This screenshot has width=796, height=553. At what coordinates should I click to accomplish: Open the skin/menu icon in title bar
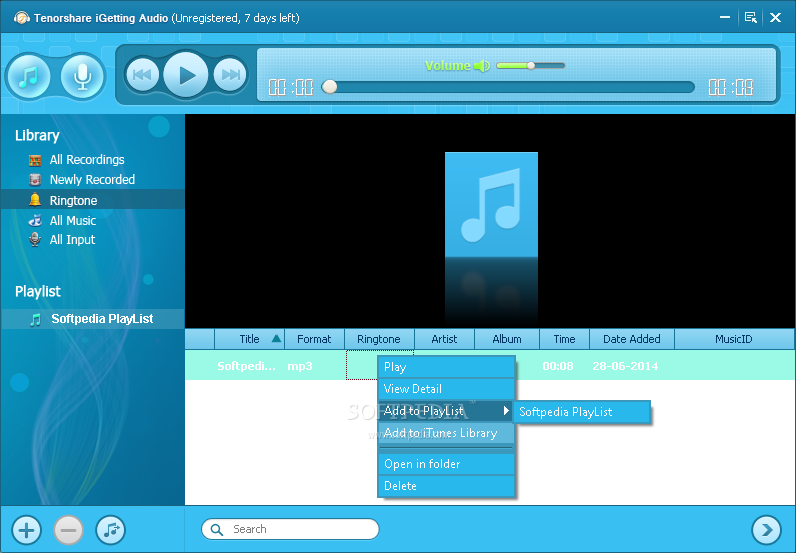(x=751, y=18)
